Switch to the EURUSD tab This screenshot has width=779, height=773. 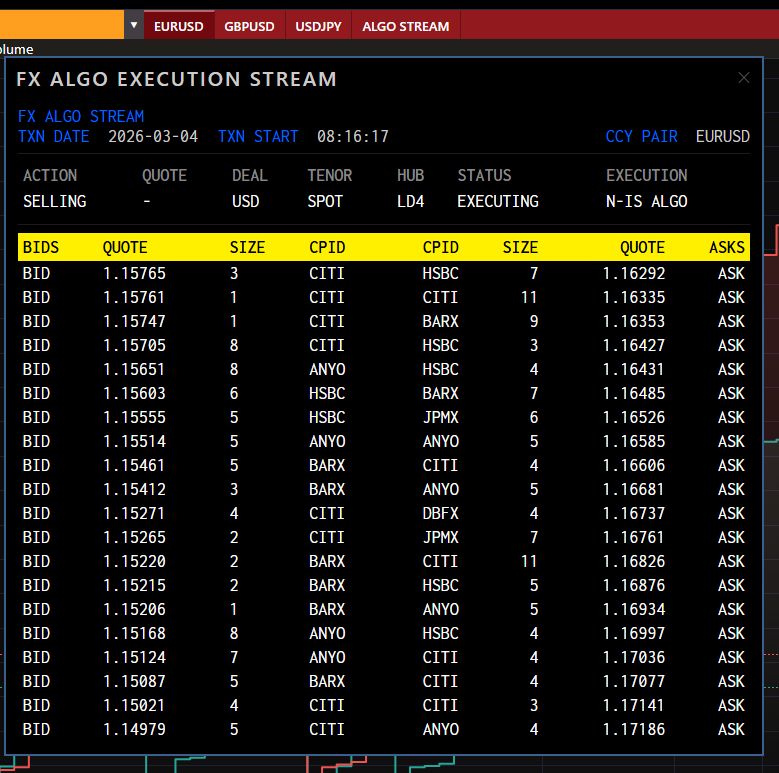(178, 26)
